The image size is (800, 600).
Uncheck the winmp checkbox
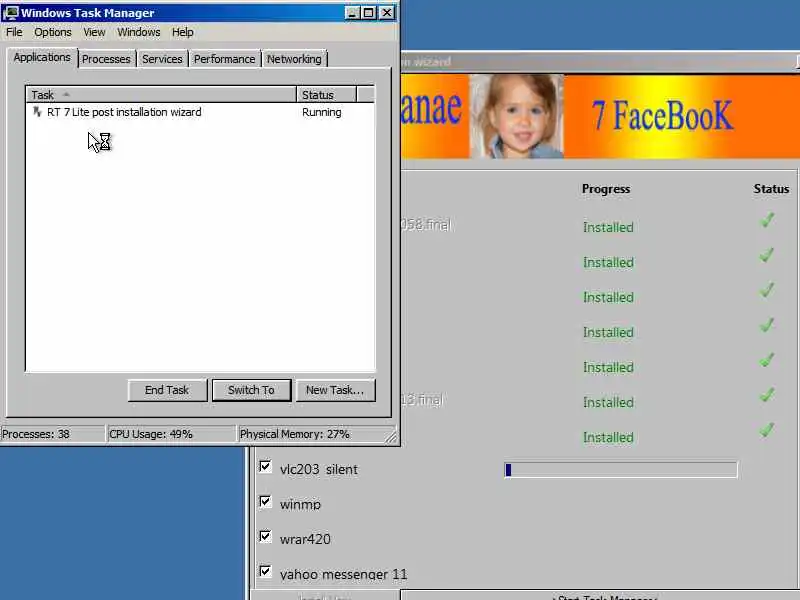pos(265,502)
